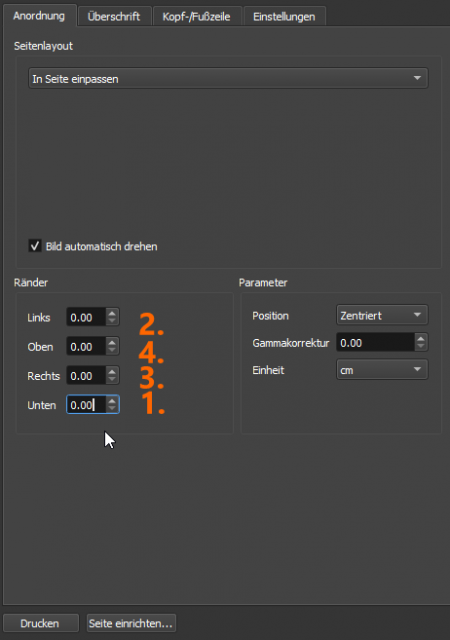Increase the Oben margin with up arrow
The image size is (450, 640).
(112, 342)
